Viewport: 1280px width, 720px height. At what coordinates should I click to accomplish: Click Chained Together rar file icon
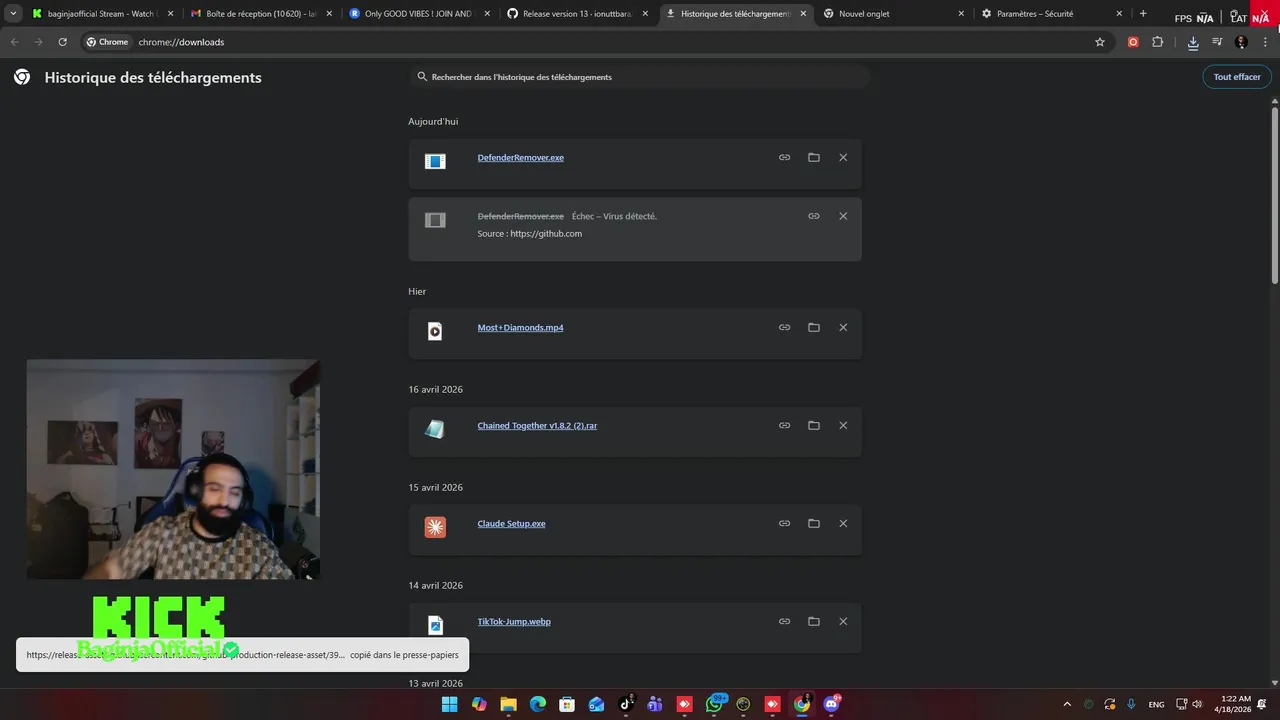[435, 429]
